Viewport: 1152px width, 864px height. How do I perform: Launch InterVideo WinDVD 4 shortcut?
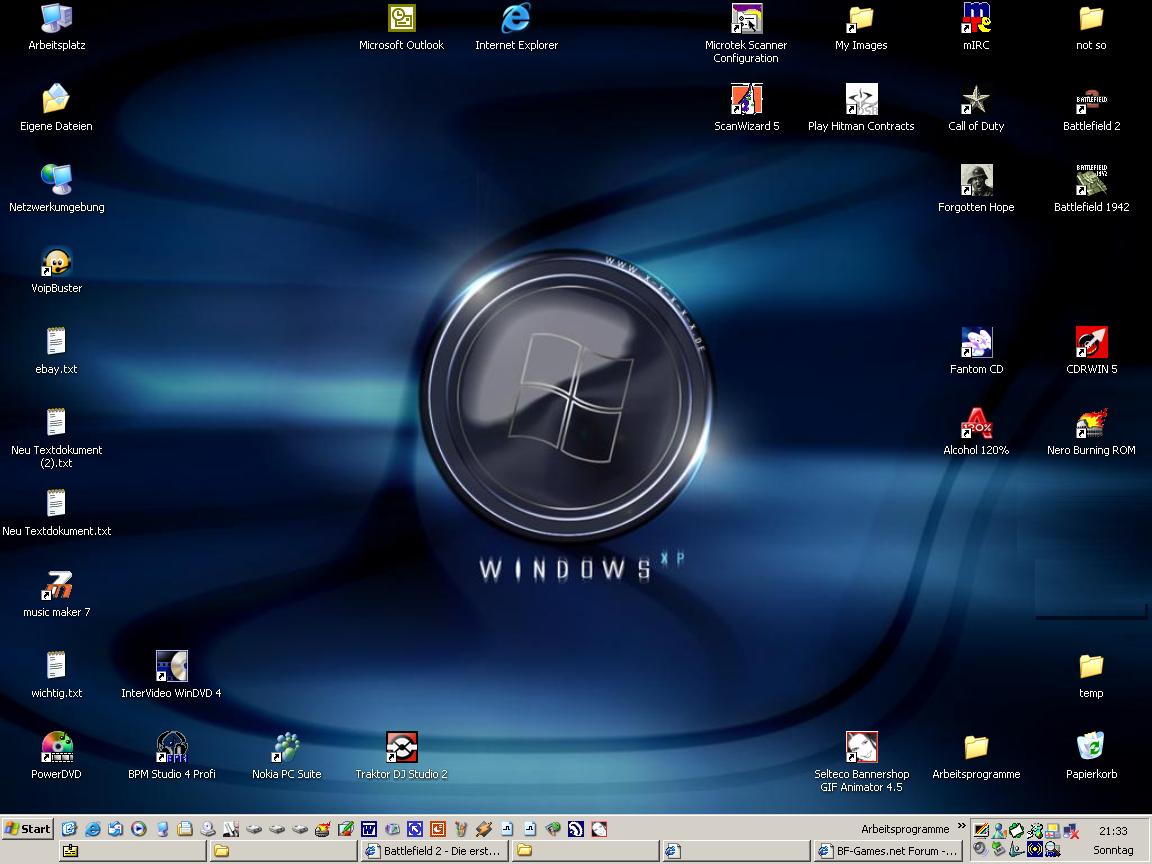pyautogui.click(x=171, y=674)
